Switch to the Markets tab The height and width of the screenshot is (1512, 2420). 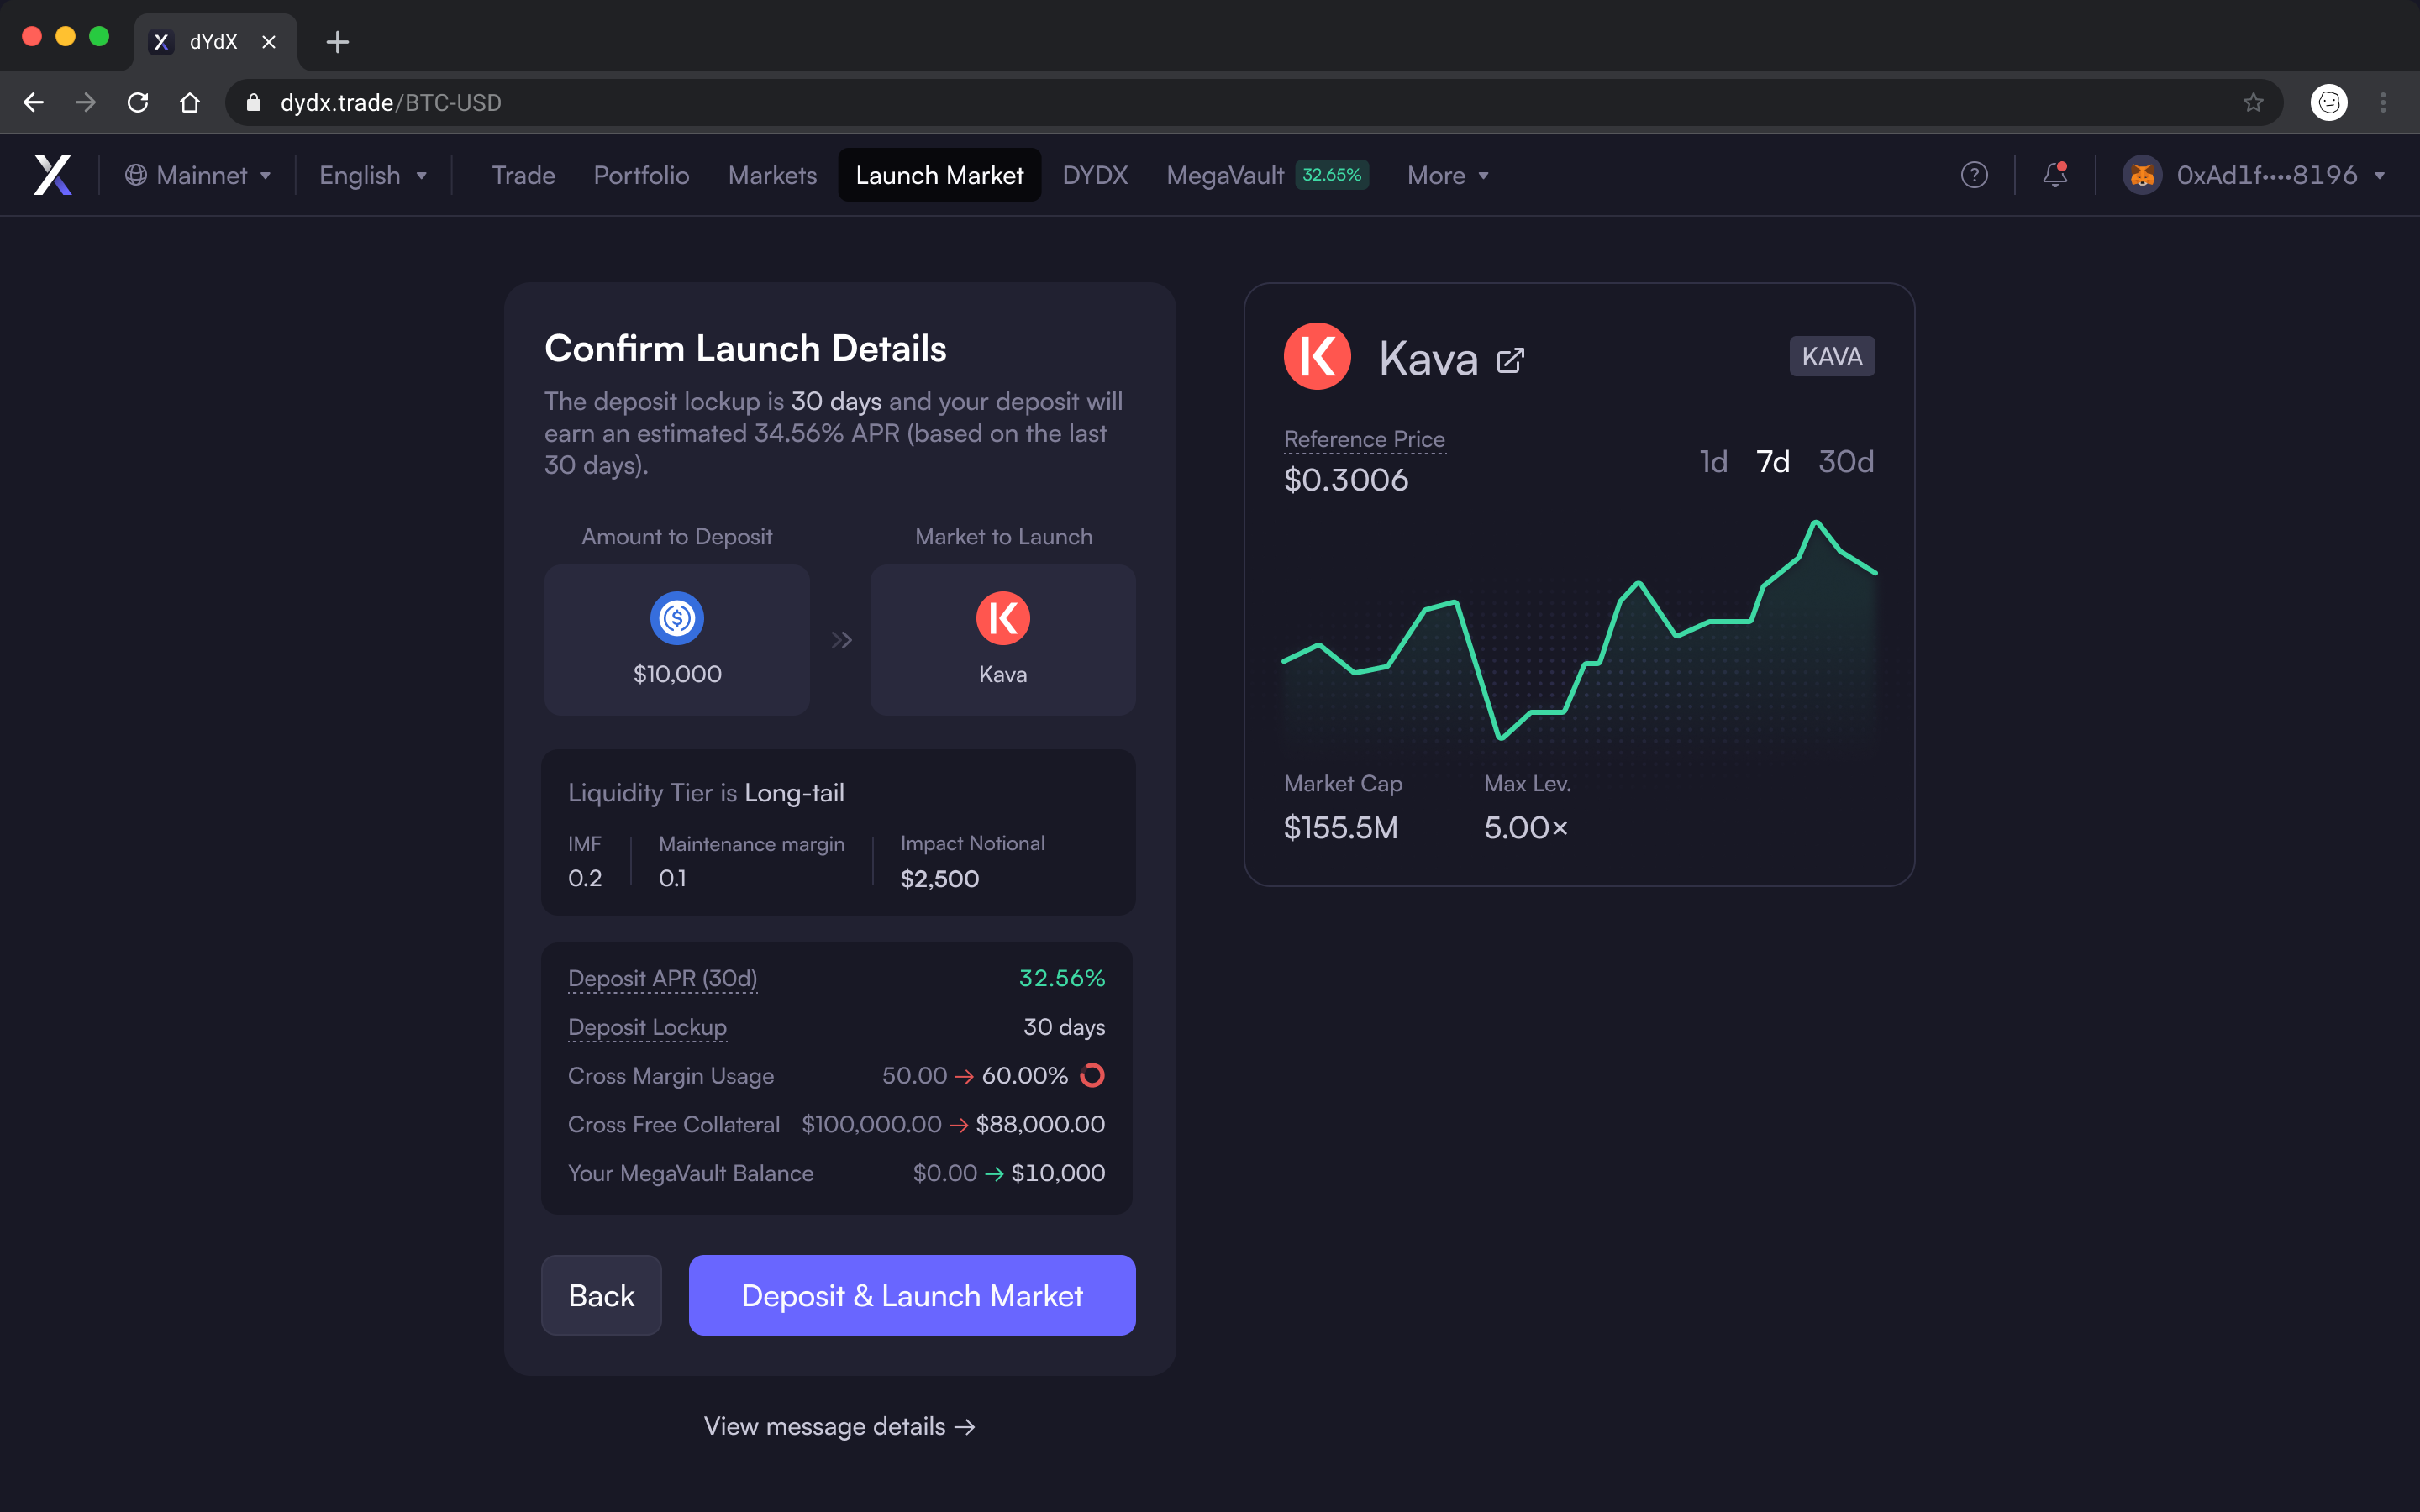point(771,175)
